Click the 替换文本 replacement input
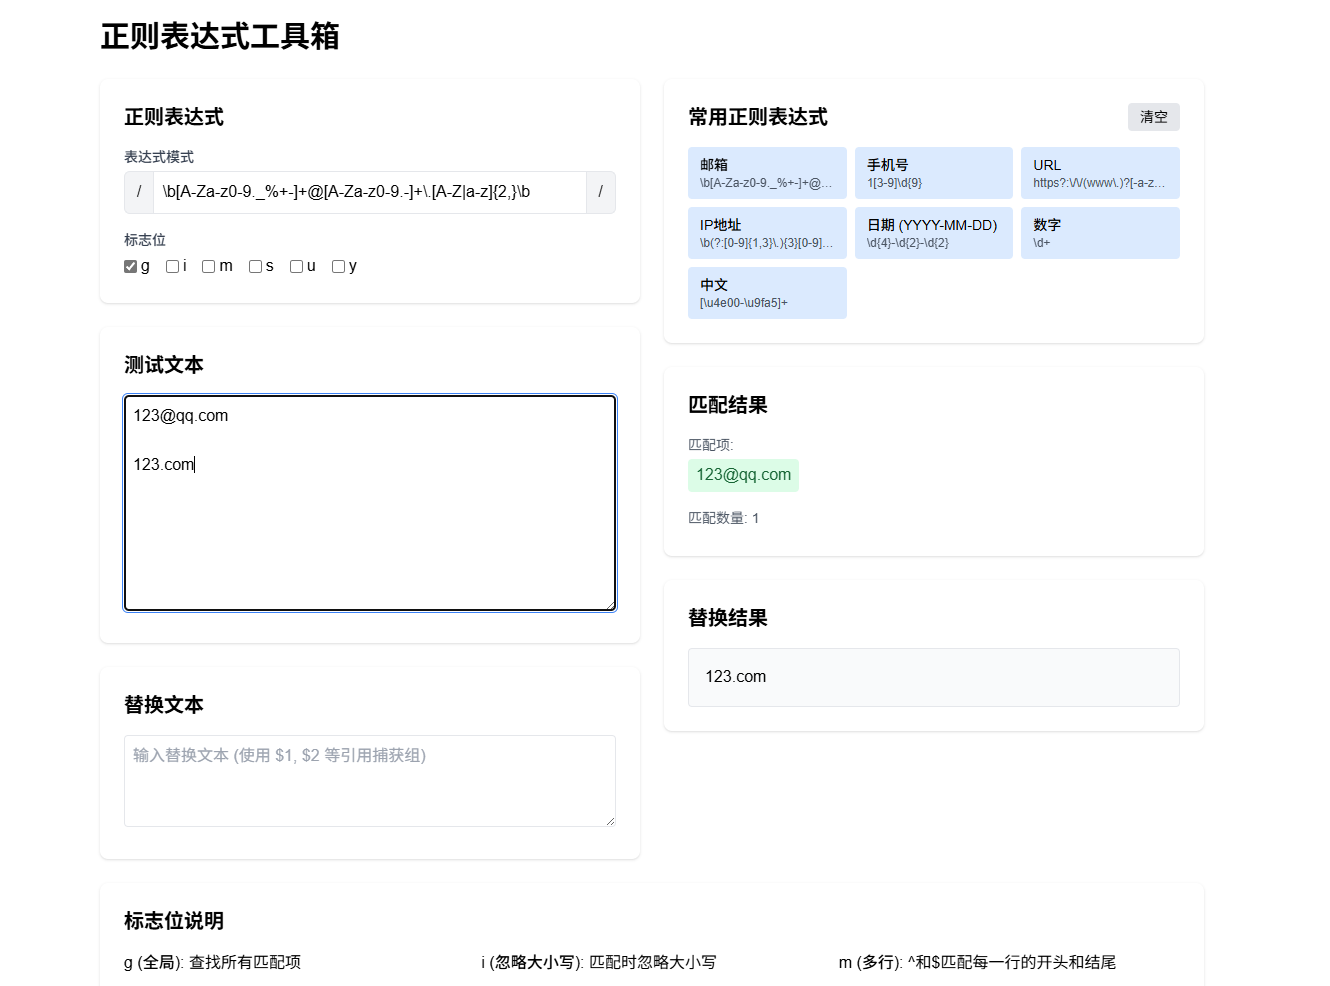This screenshot has width=1330, height=986. [370, 780]
